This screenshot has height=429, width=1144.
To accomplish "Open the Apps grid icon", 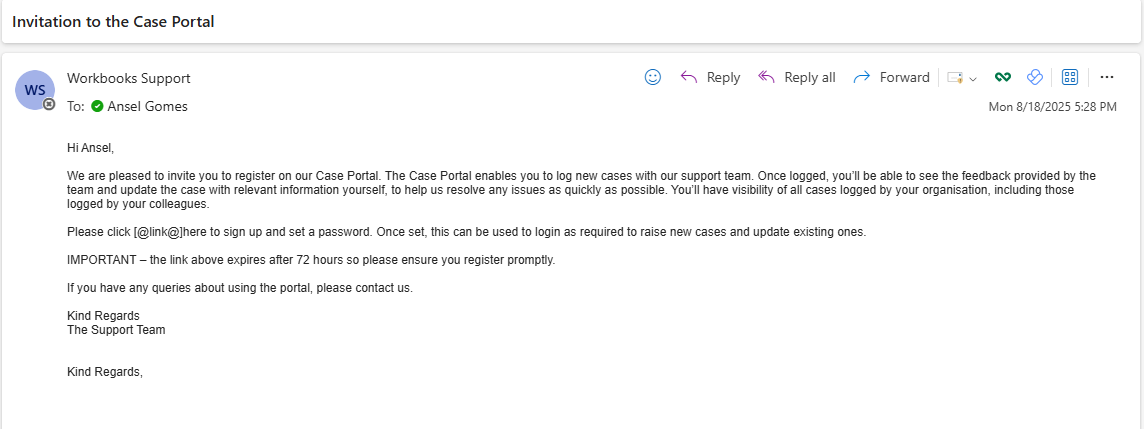I will click(1070, 77).
